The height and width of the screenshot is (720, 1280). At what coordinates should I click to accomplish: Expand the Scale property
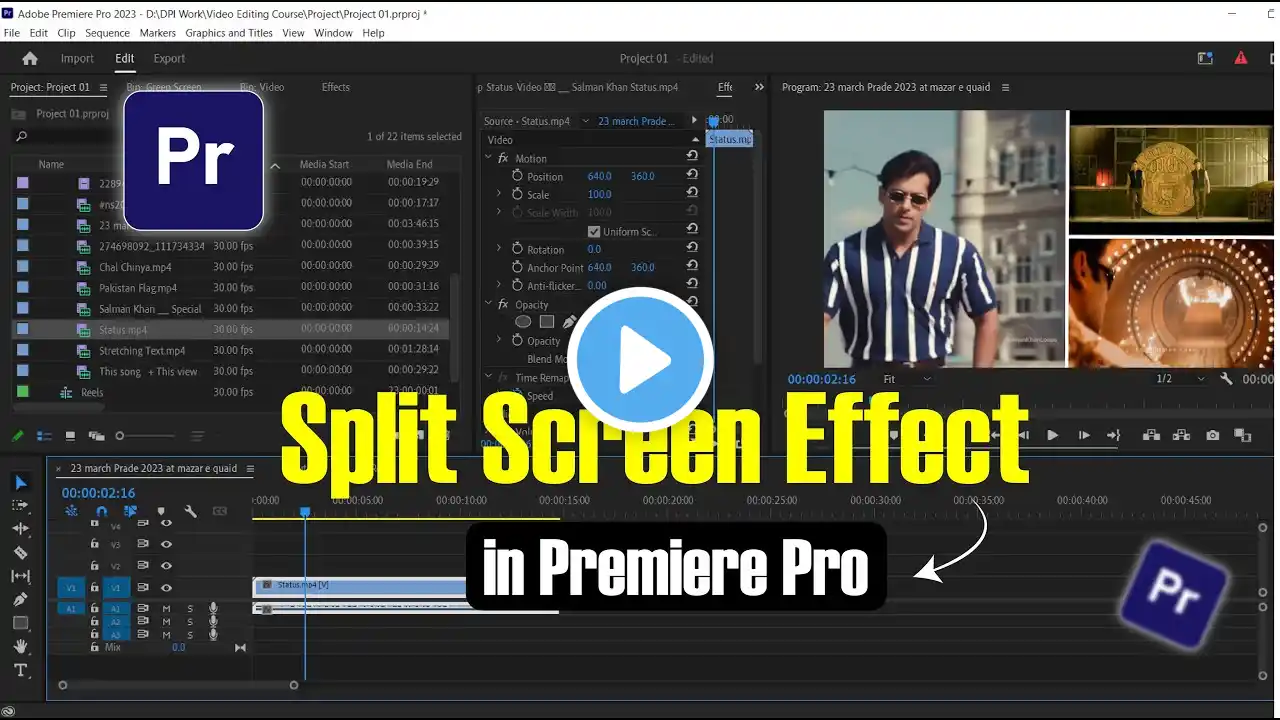[499, 194]
